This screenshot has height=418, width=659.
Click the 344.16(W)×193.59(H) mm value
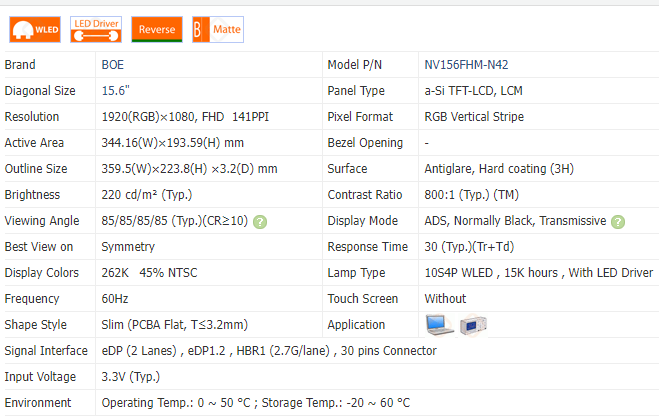click(x=173, y=143)
